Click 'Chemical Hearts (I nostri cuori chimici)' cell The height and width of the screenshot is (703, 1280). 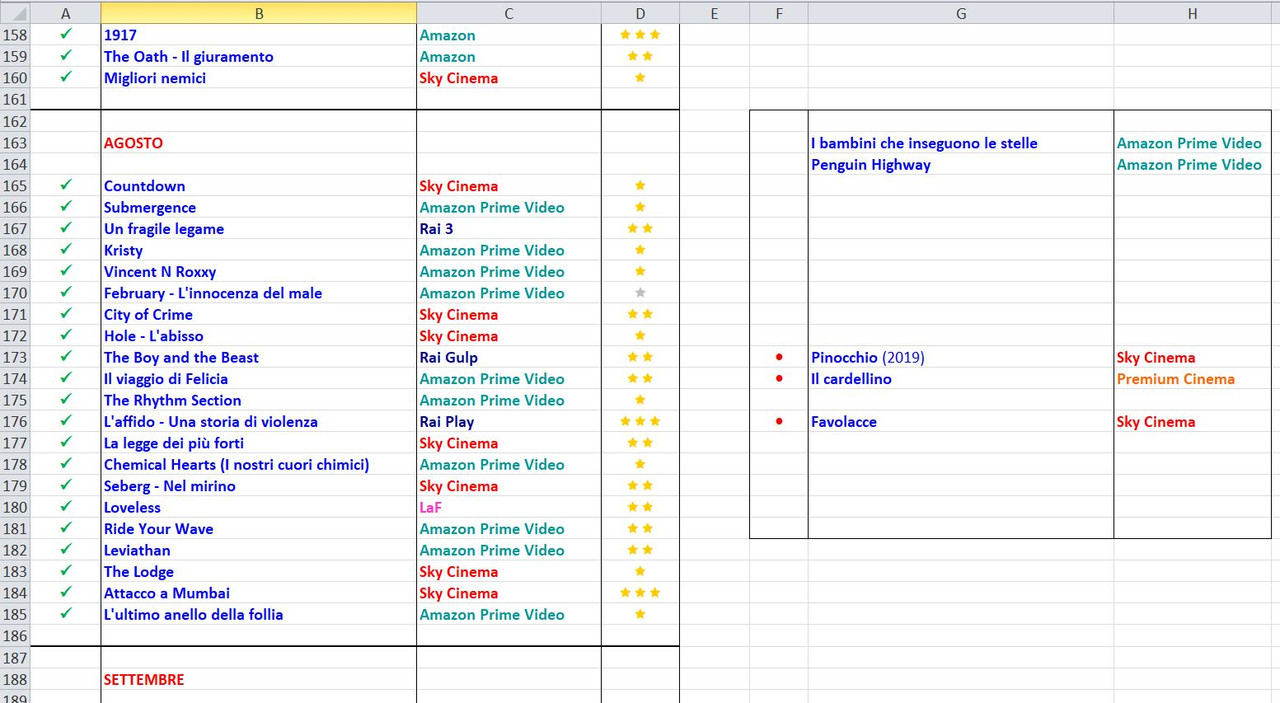coord(258,464)
